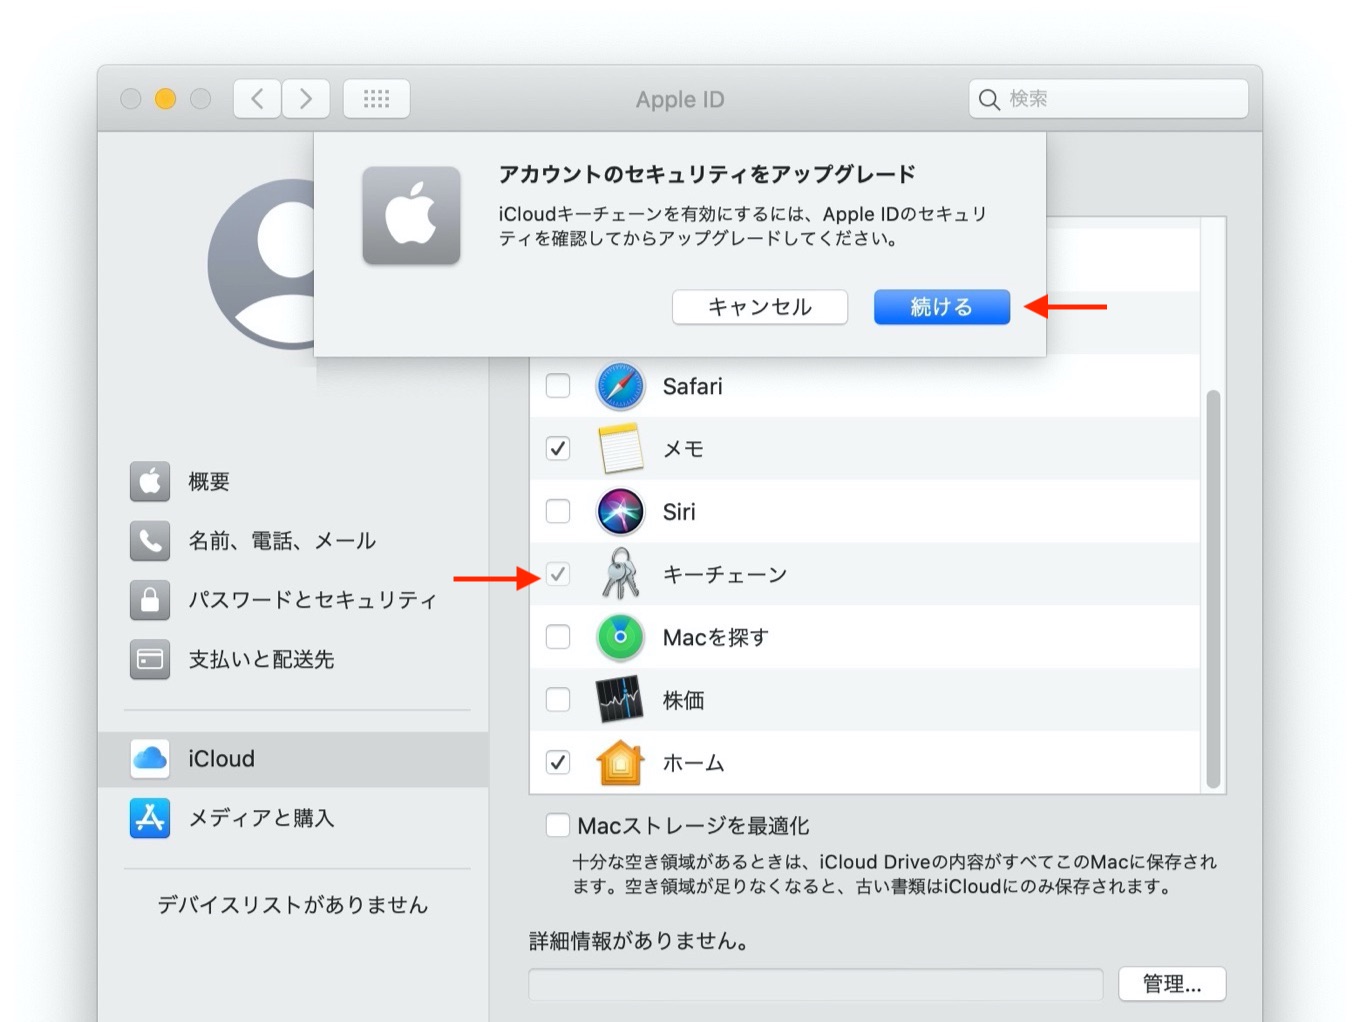Enable the Siri checkbox

point(558,511)
